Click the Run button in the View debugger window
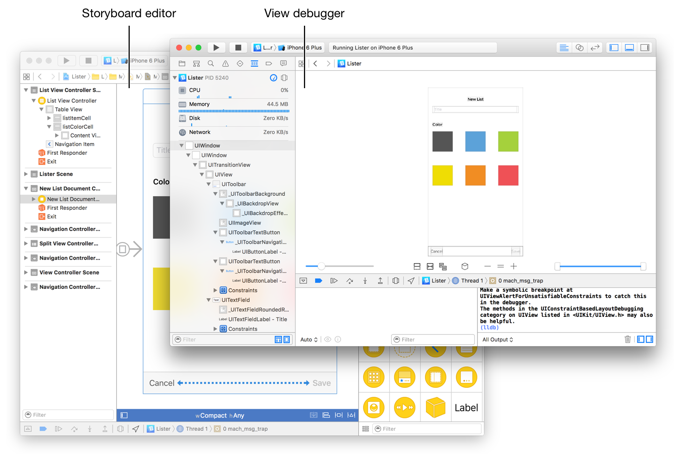This screenshot has height=460, width=680. (x=216, y=48)
